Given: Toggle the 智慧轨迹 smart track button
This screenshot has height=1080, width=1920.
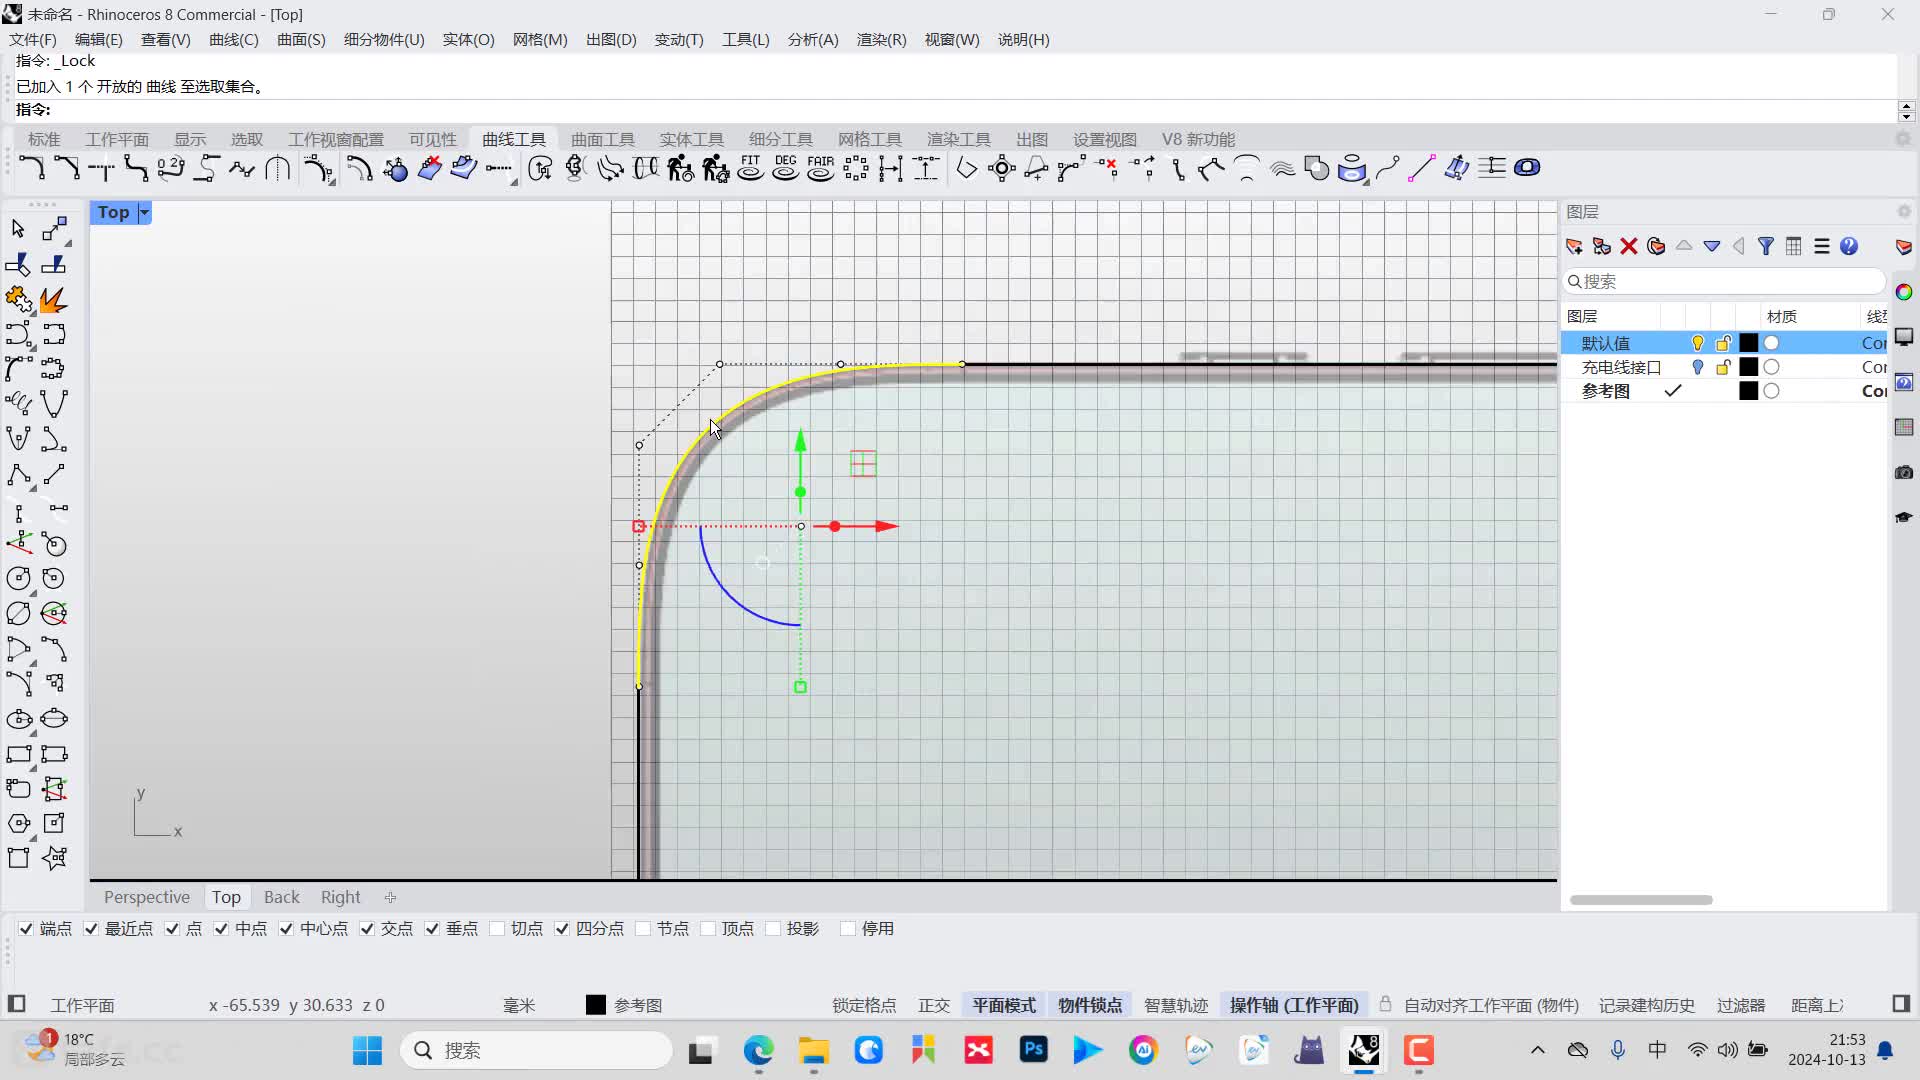Looking at the screenshot, I should tap(1176, 1005).
